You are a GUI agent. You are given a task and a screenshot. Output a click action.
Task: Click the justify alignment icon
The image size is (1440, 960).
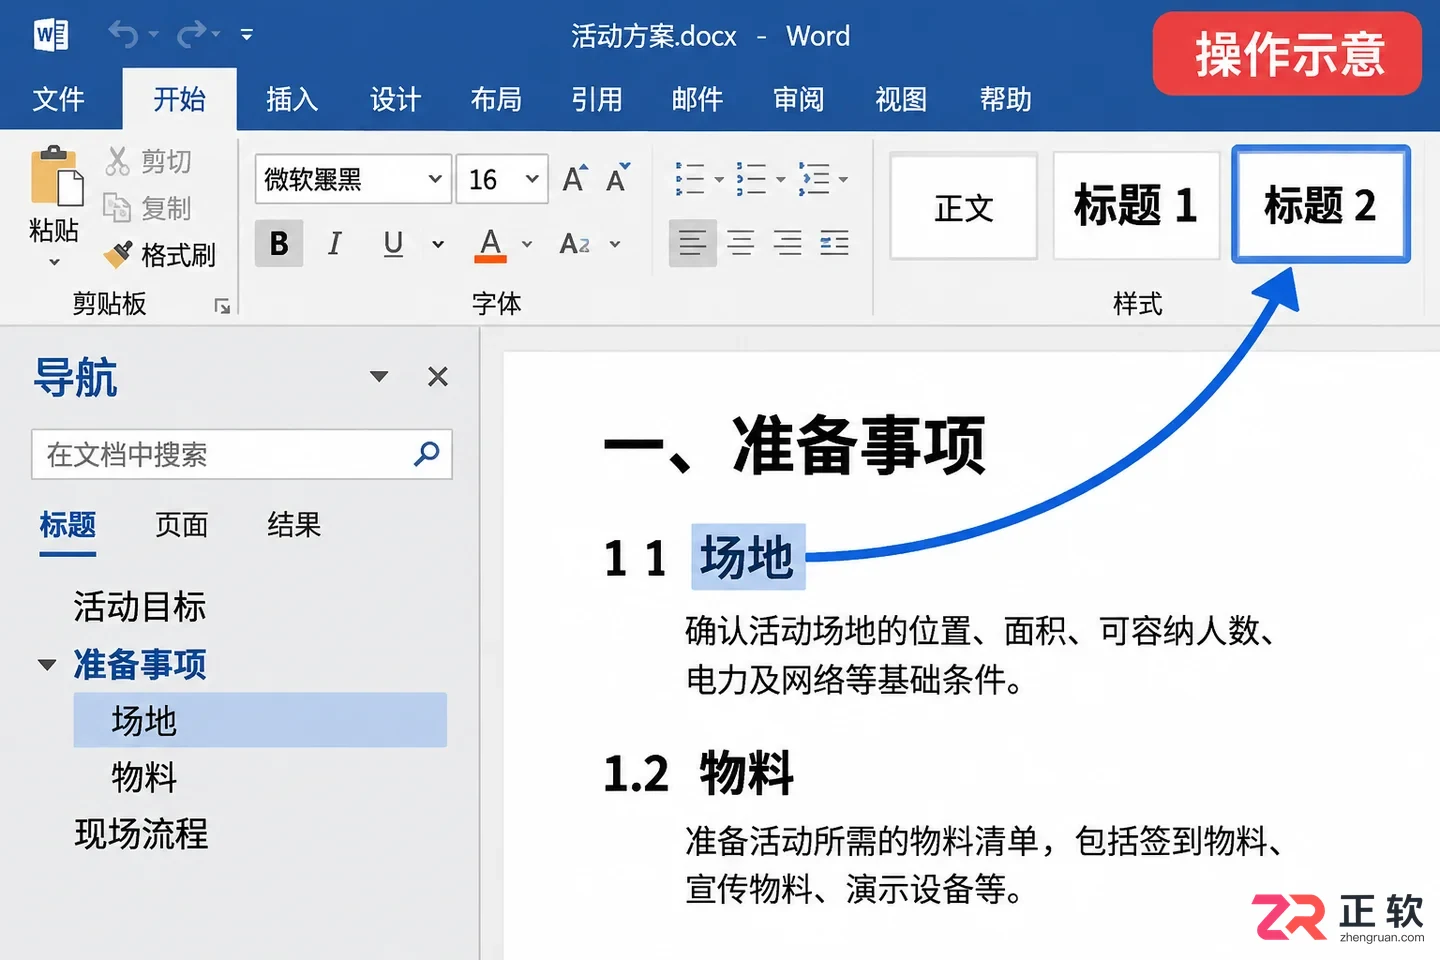pyautogui.click(x=835, y=243)
